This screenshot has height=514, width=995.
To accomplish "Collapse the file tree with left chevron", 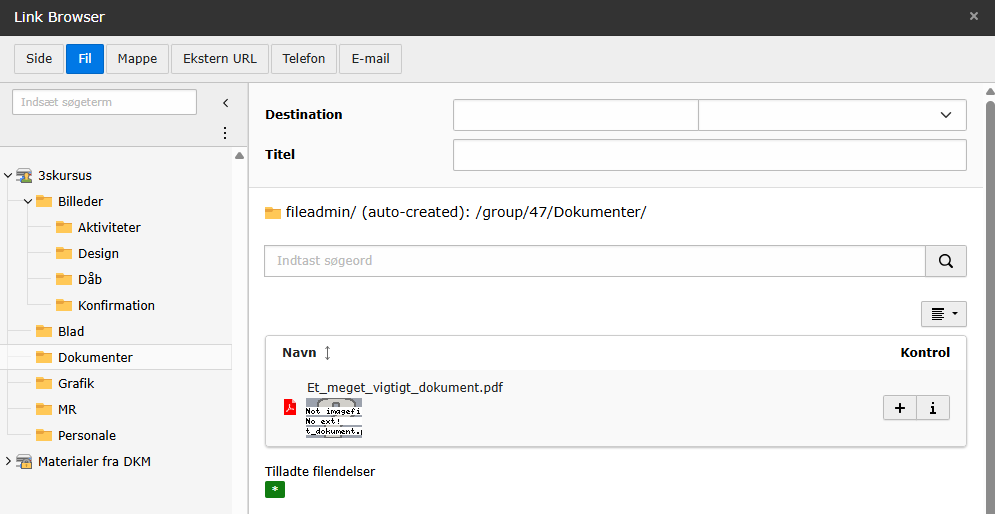I will point(225,103).
